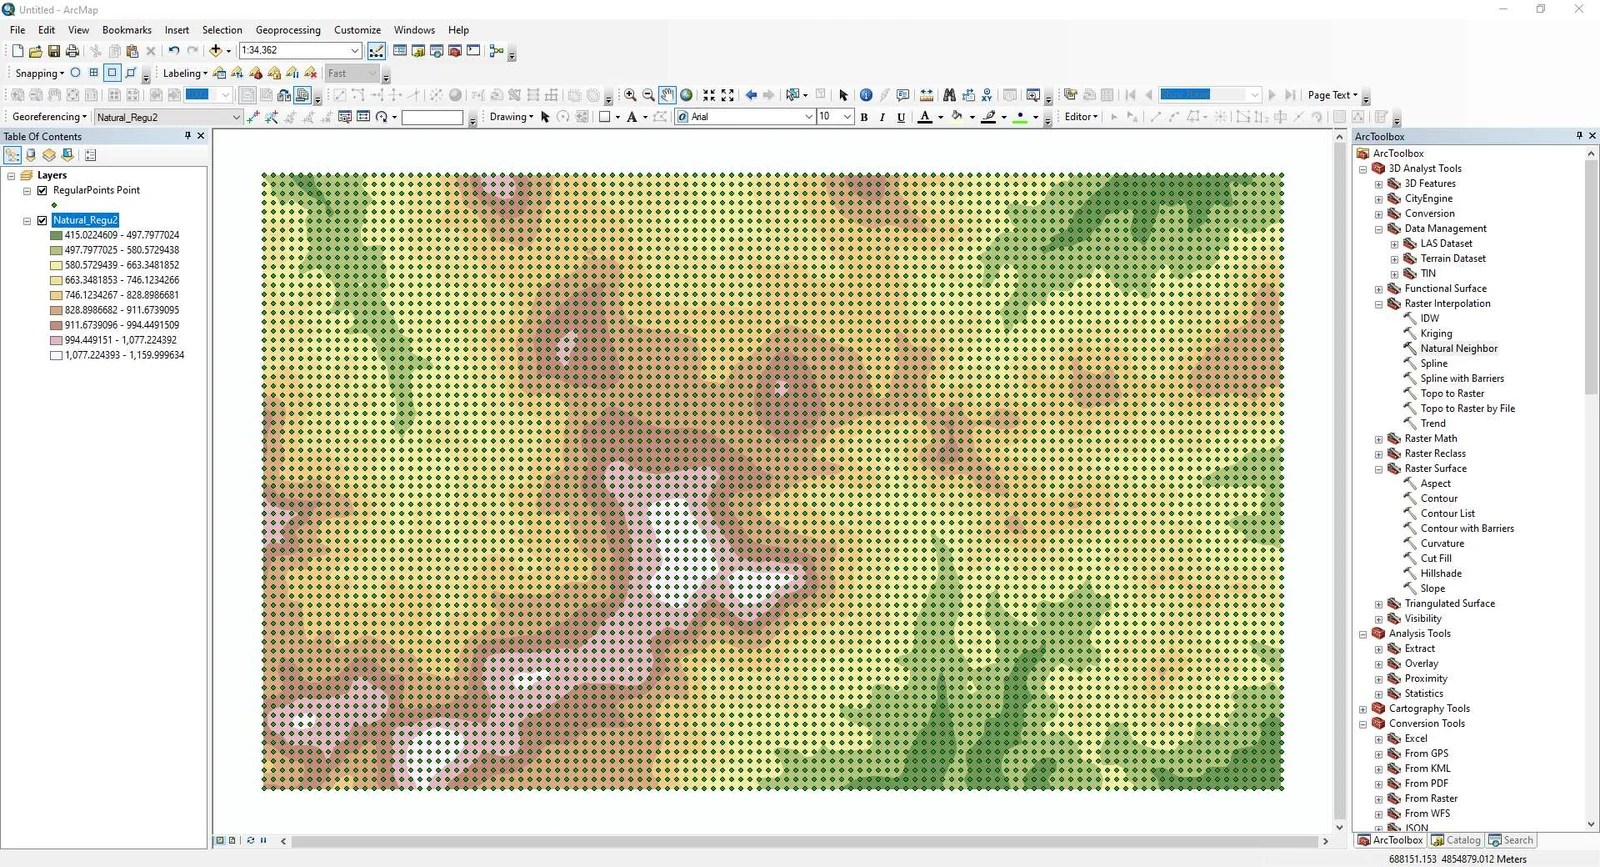Click the HTML Popup tool icon
Screen dimensions: 1600x867
point(903,95)
